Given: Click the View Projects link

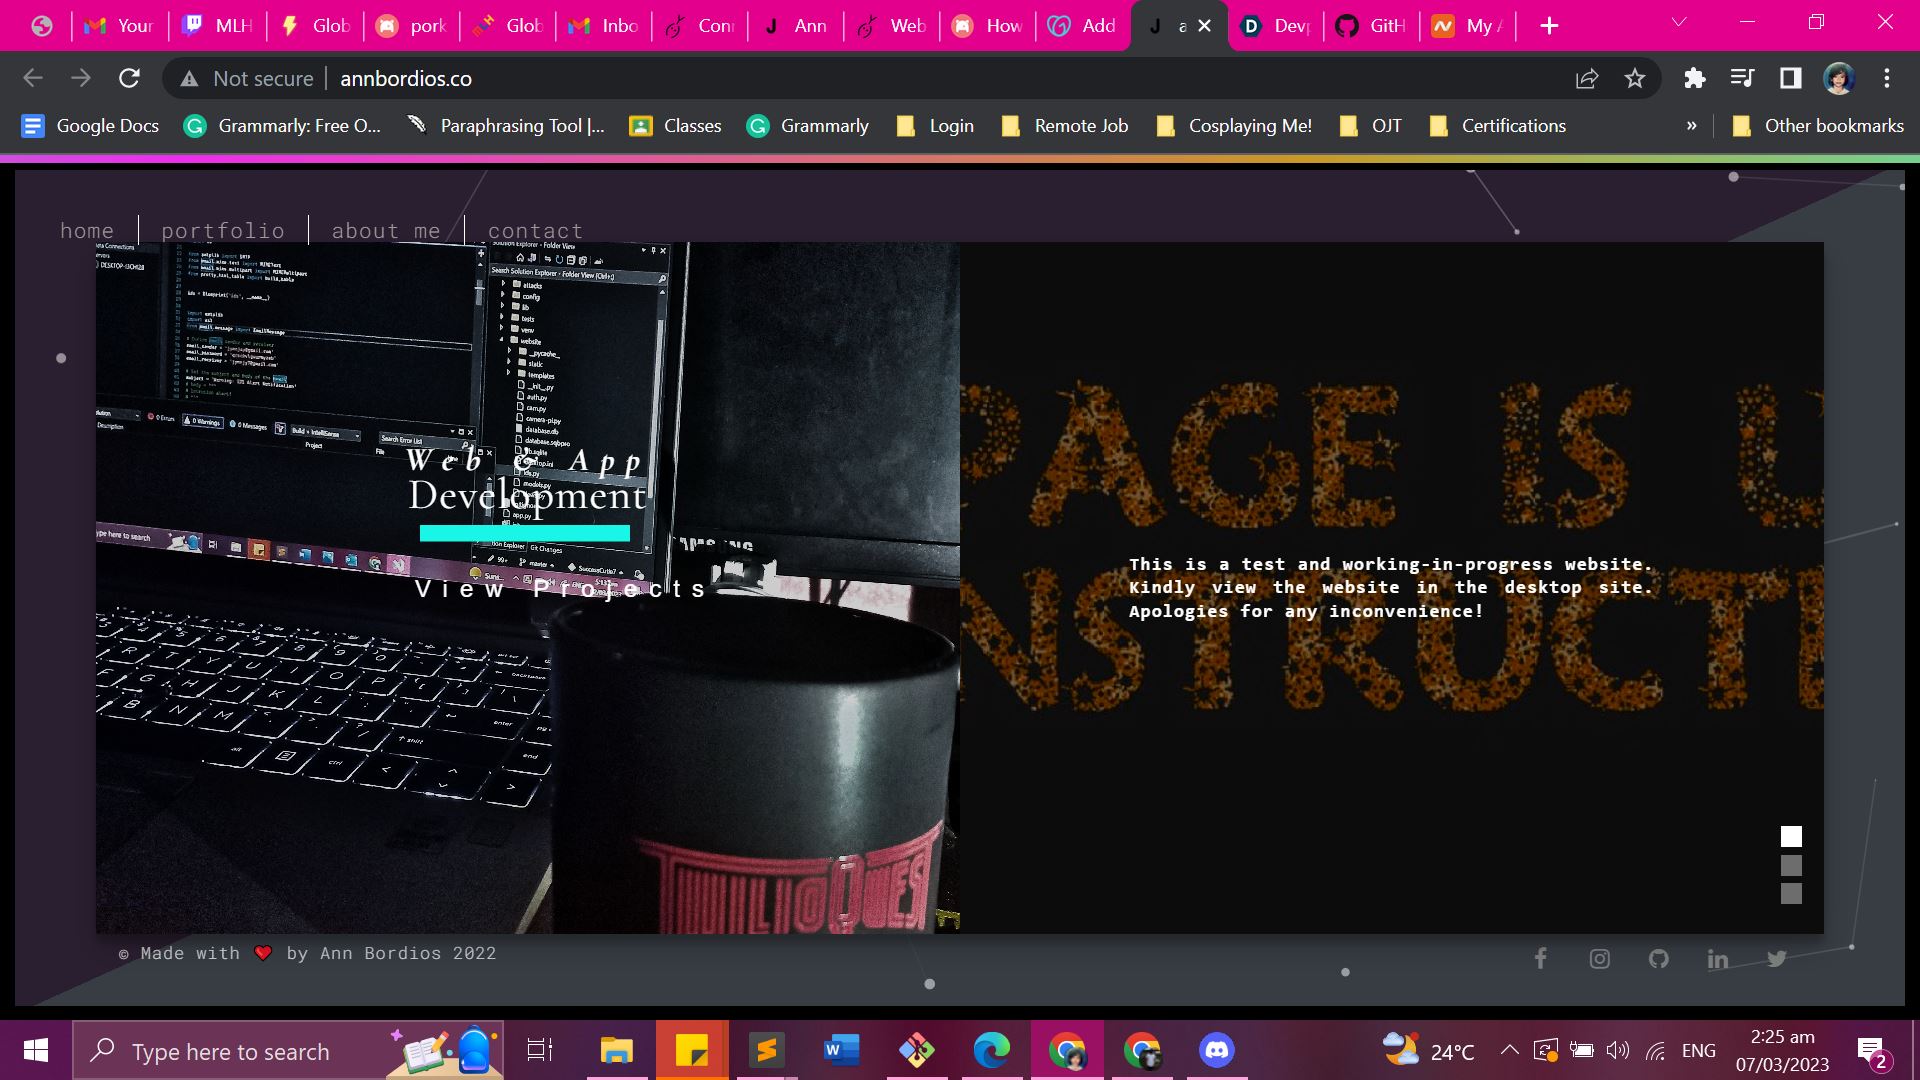Looking at the screenshot, I should tap(560, 589).
